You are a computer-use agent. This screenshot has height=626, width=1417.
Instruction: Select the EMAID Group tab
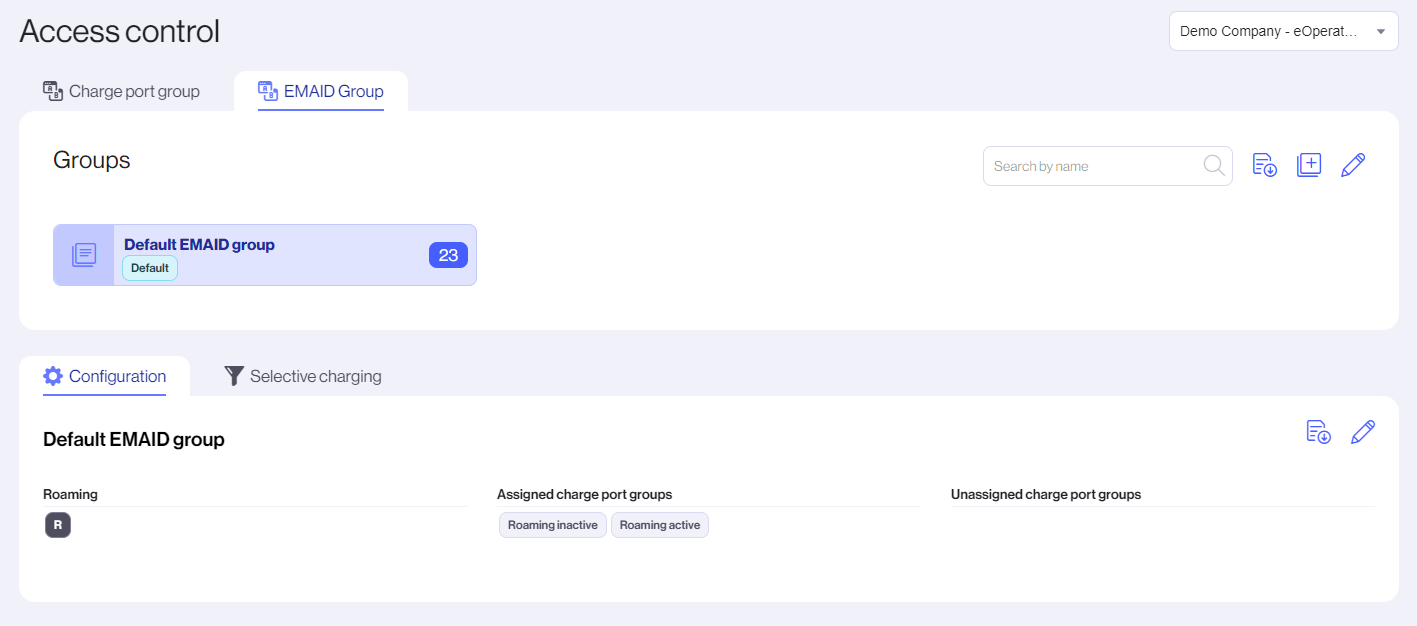tap(321, 91)
